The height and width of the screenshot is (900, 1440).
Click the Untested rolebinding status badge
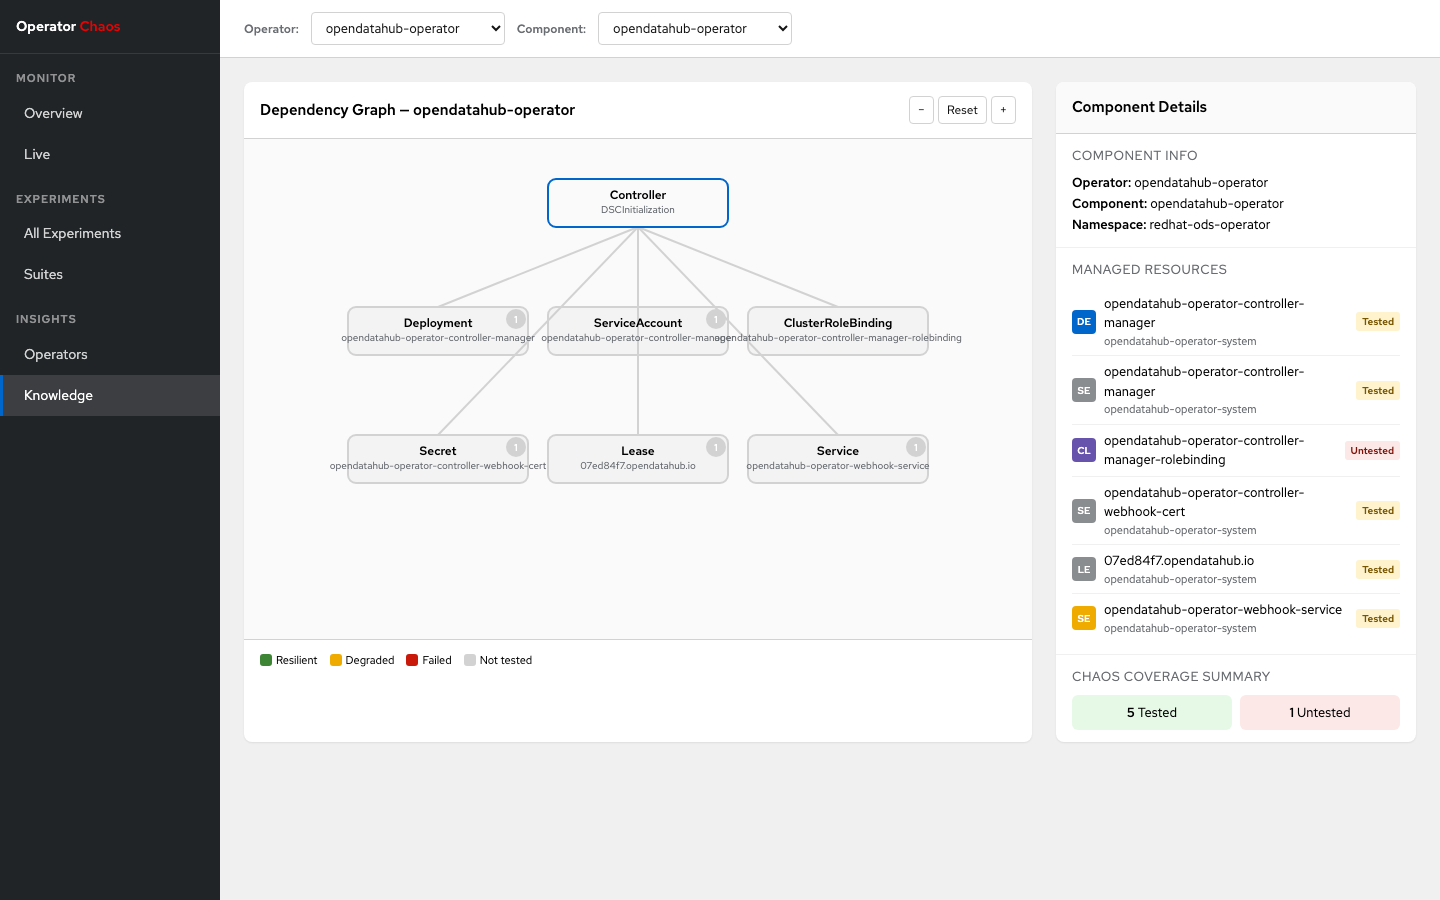(1371, 450)
